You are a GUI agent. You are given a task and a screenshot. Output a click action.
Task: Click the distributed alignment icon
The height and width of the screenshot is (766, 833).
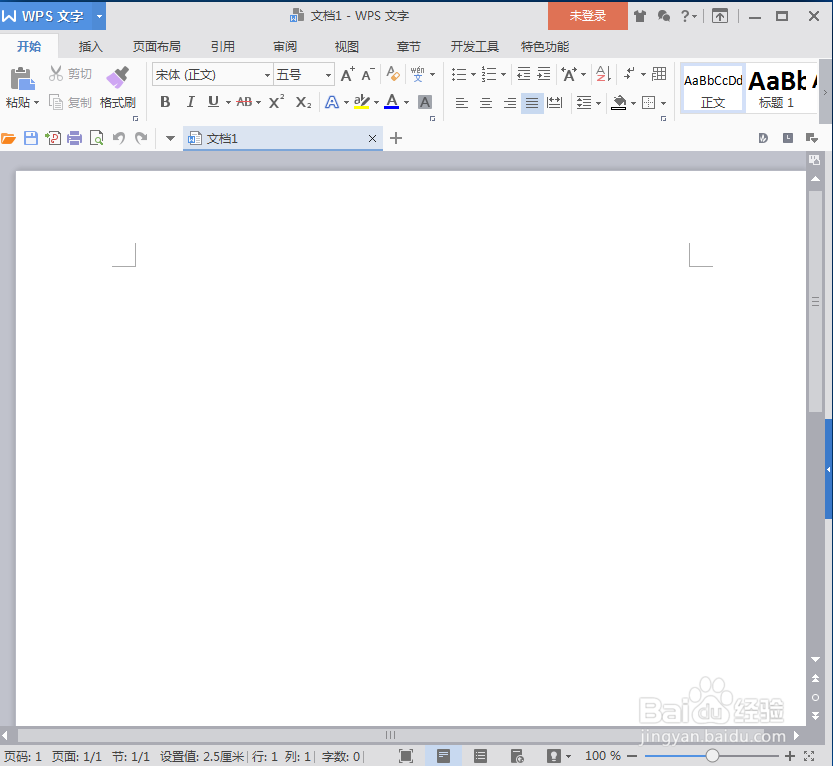(x=555, y=102)
